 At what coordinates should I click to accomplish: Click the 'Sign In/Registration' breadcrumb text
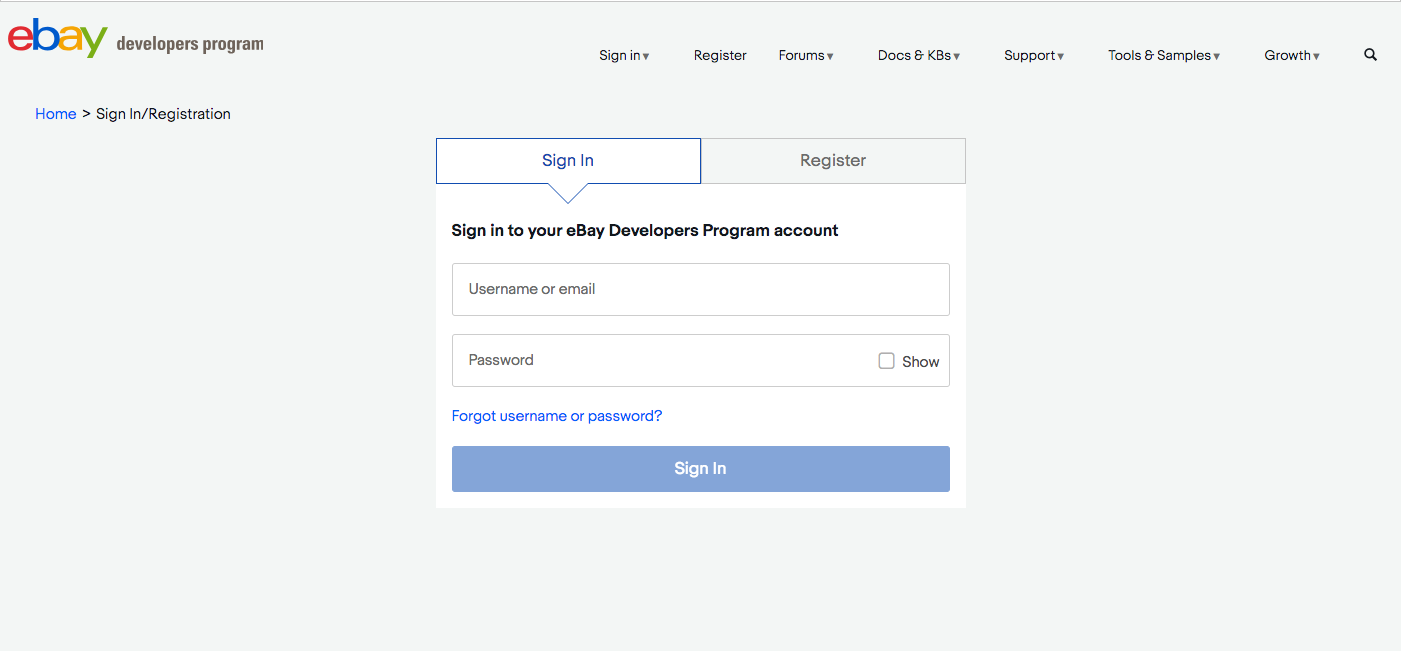point(163,114)
